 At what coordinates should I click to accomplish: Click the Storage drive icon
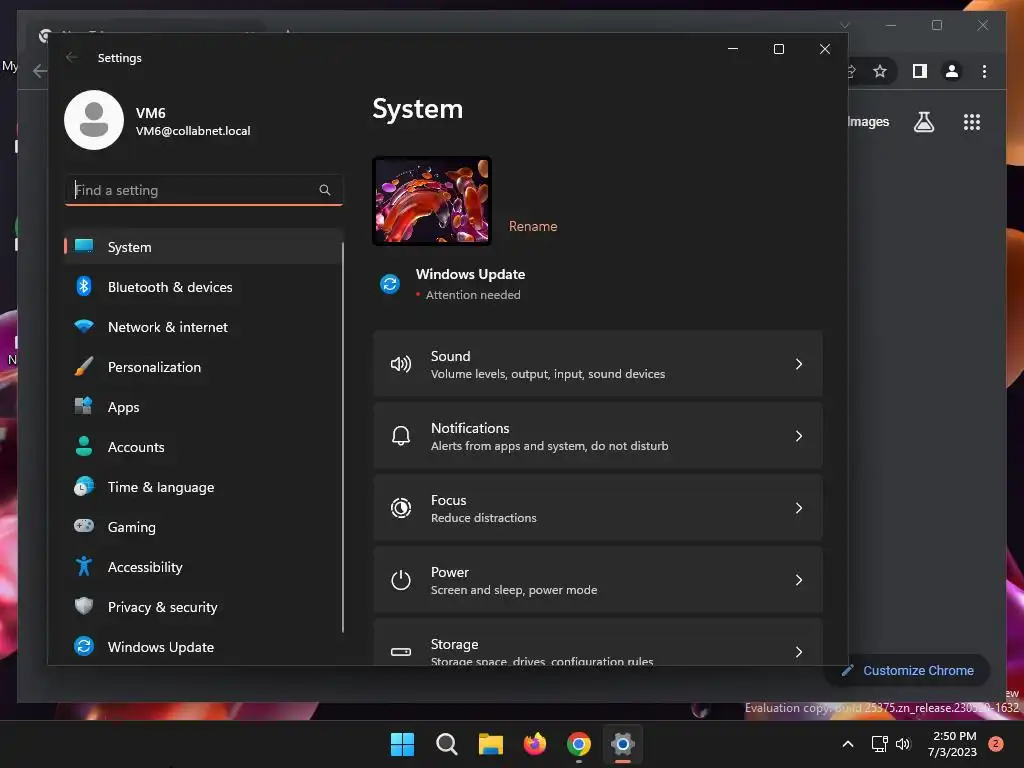click(400, 652)
